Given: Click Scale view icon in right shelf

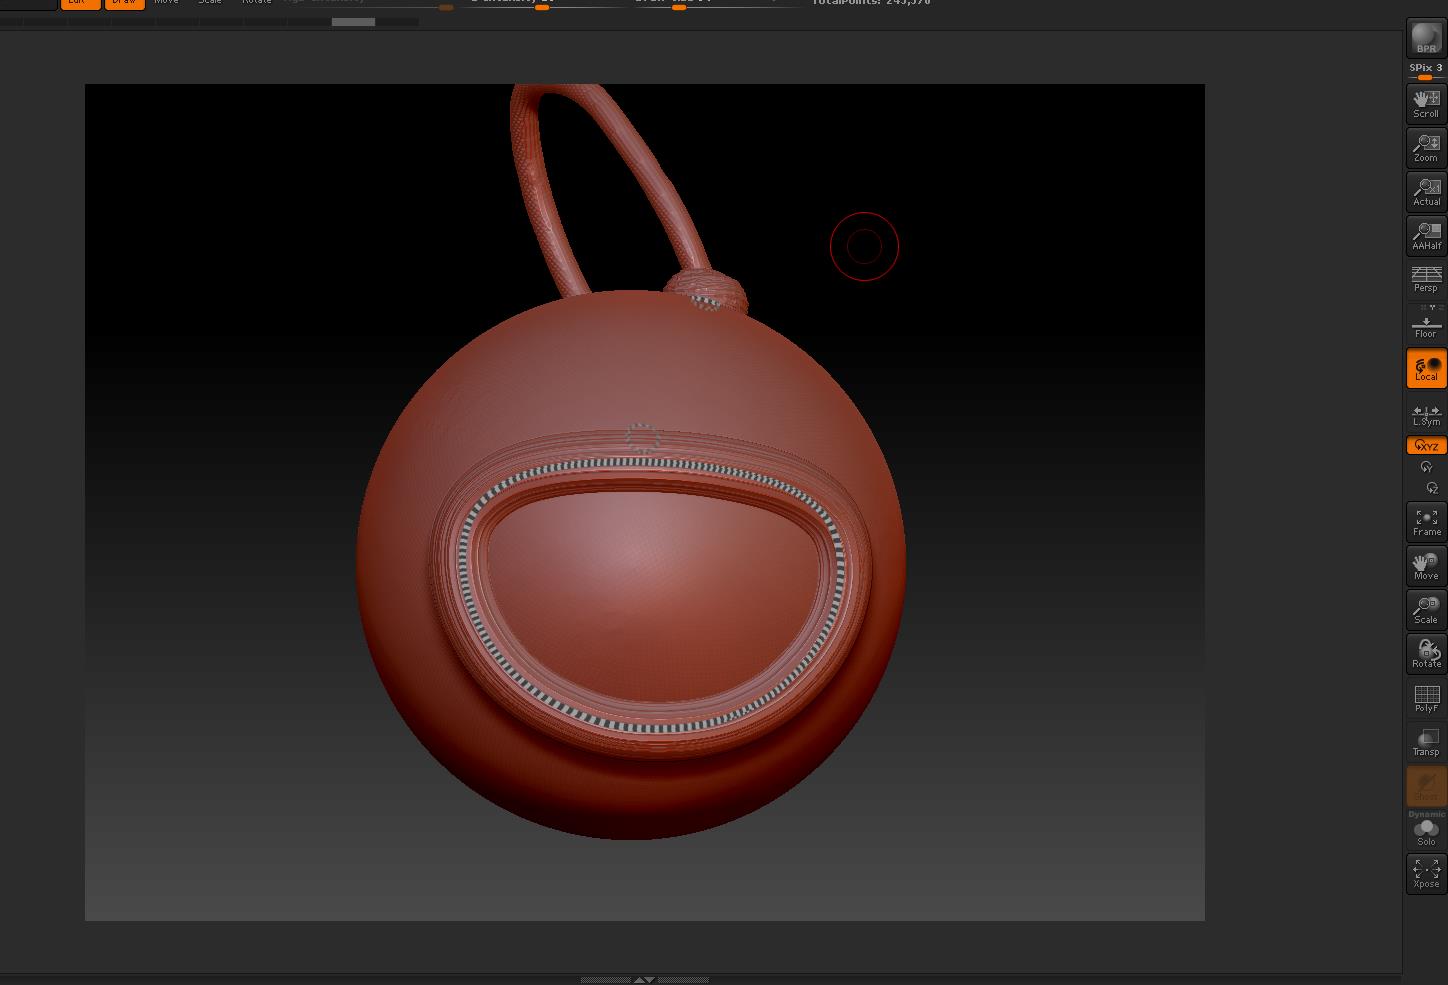Looking at the screenshot, I should point(1426,610).
